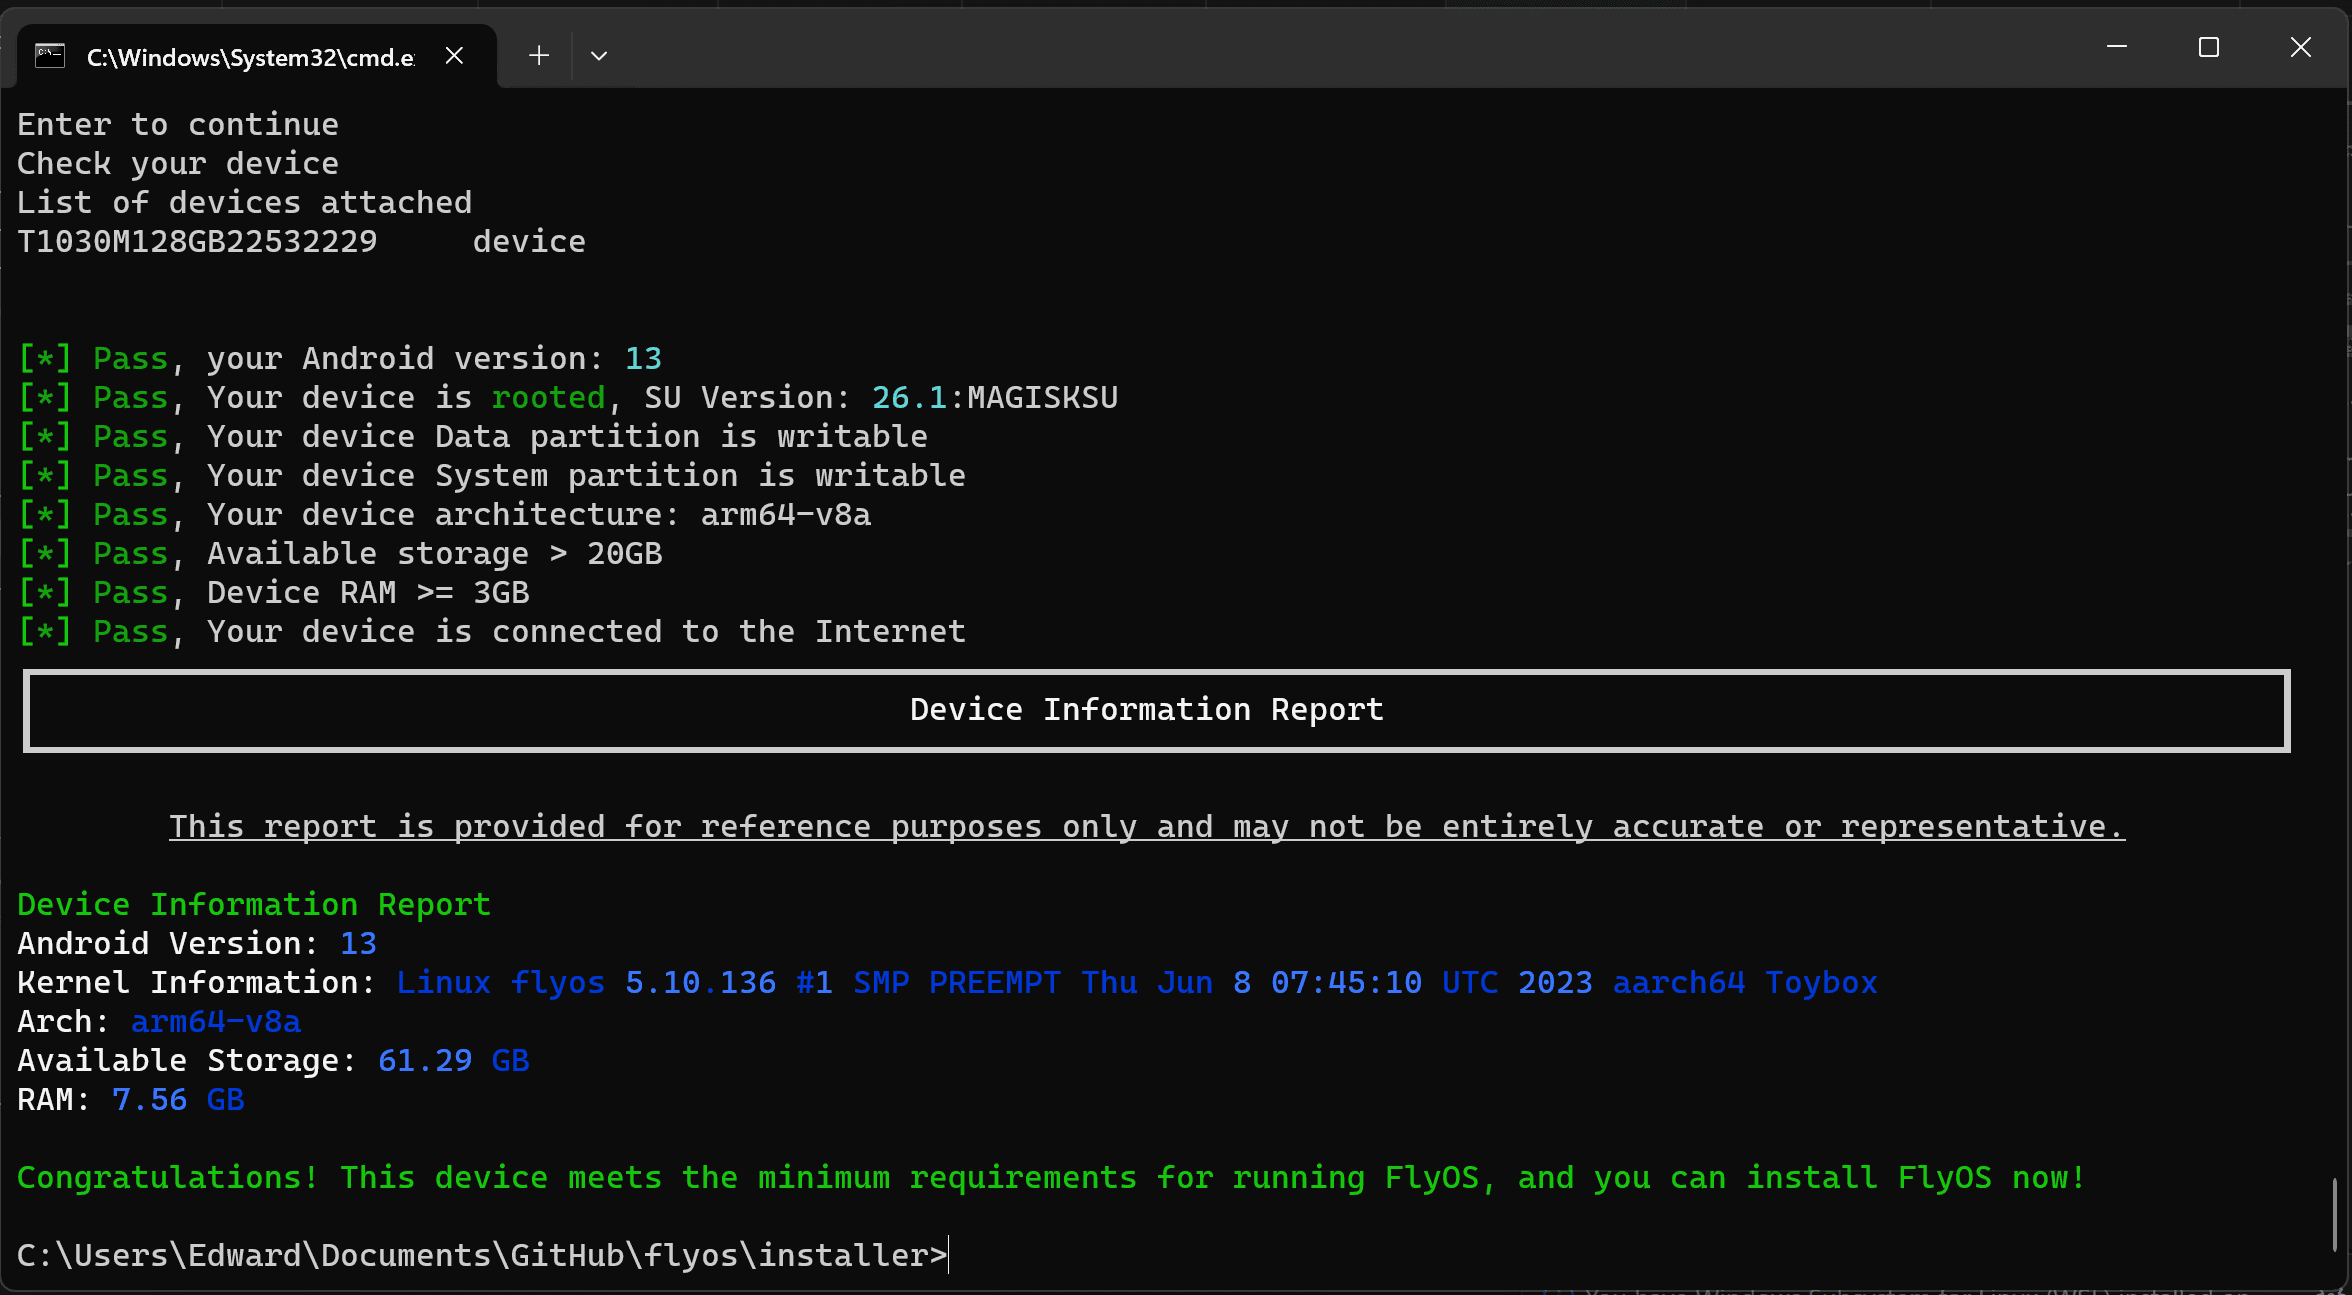Click the cmd.exe tab icon
The image size is (2352, 1295).
tap(50, 56)
